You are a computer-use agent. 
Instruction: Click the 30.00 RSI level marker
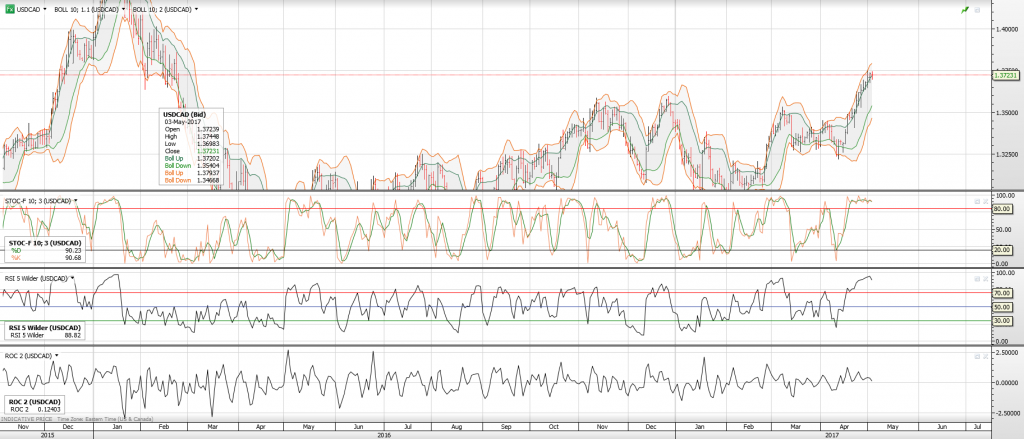(x=1004, y=320)
